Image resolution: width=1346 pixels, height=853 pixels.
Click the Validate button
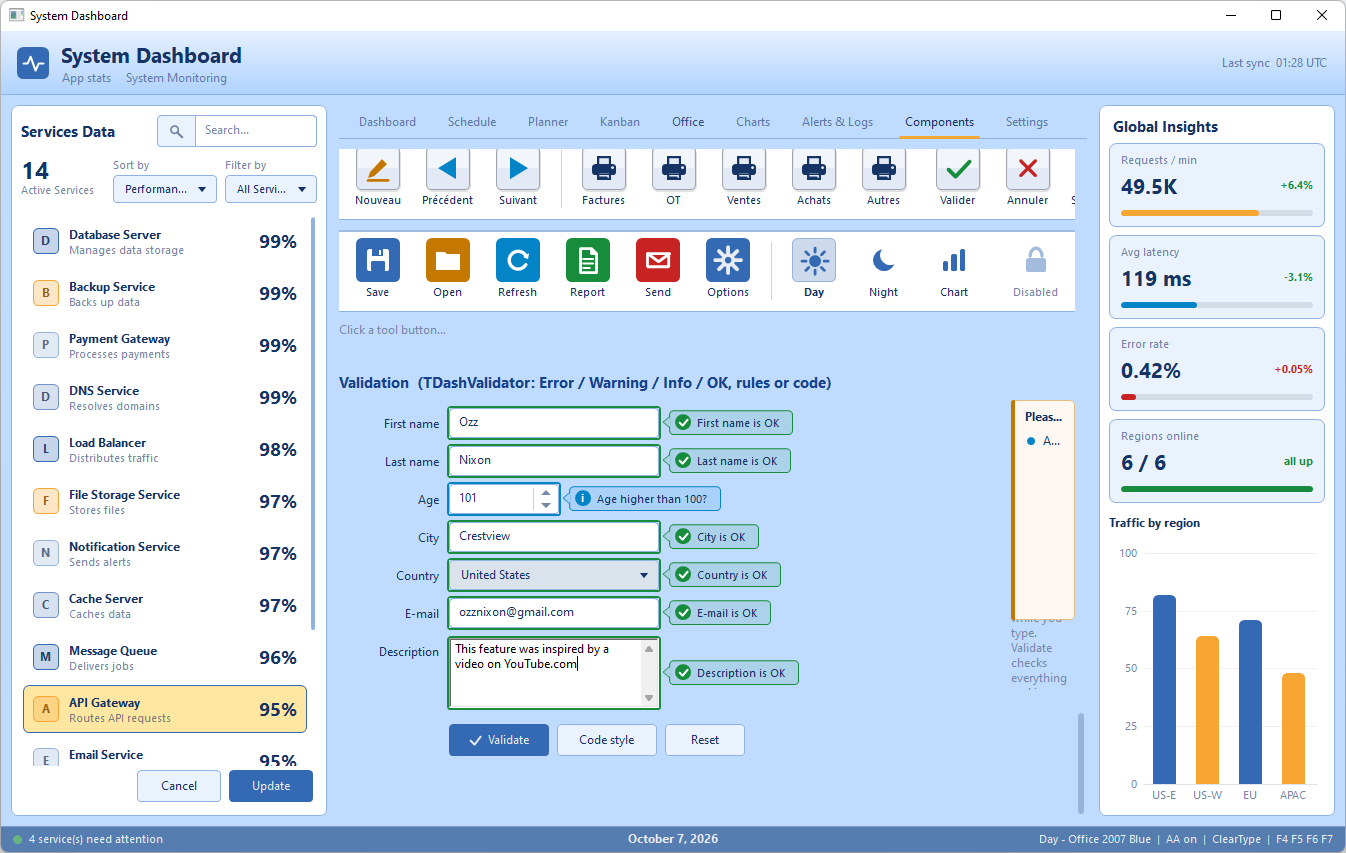(499, 740)
